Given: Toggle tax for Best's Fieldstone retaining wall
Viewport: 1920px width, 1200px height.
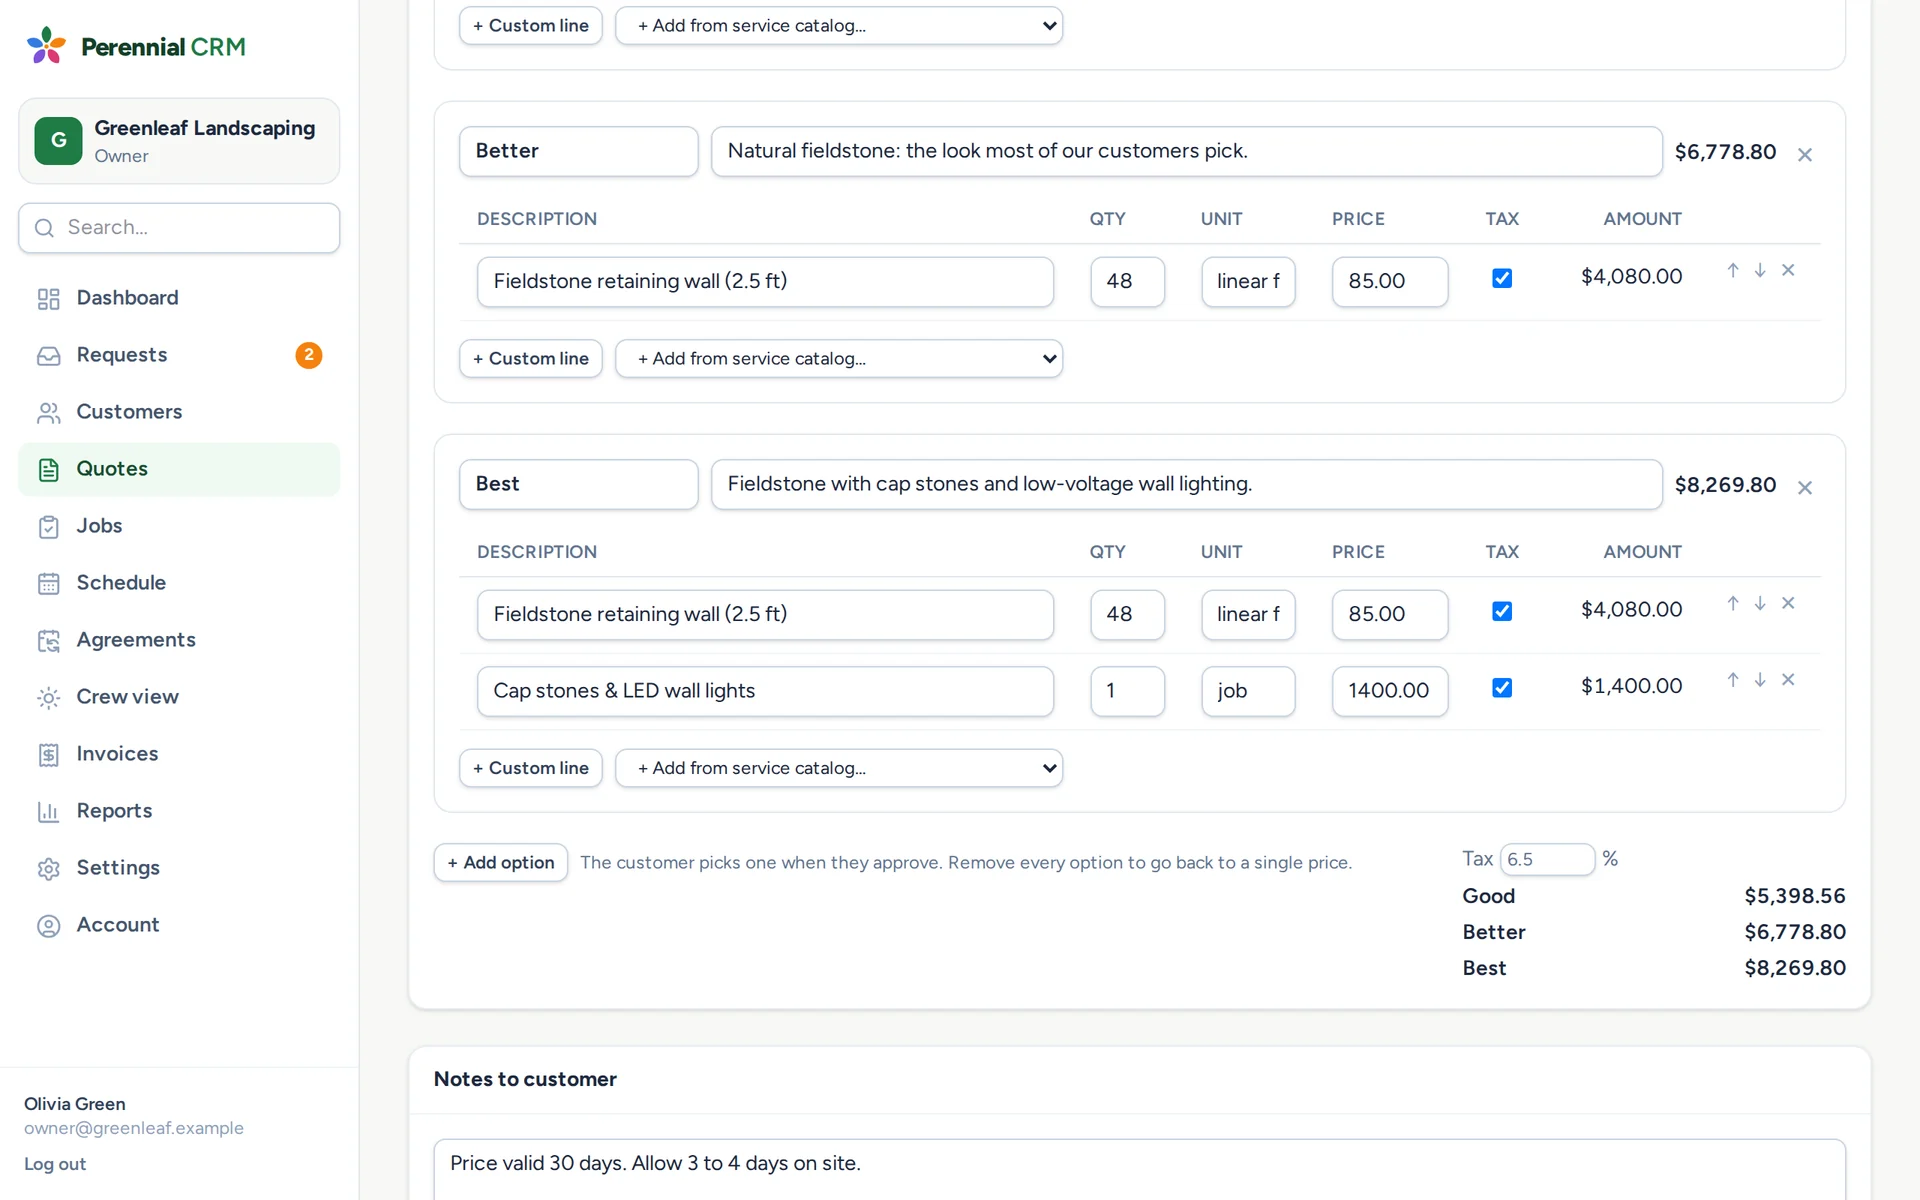Looking at the screenshot, I should [x=1502, y=611].
